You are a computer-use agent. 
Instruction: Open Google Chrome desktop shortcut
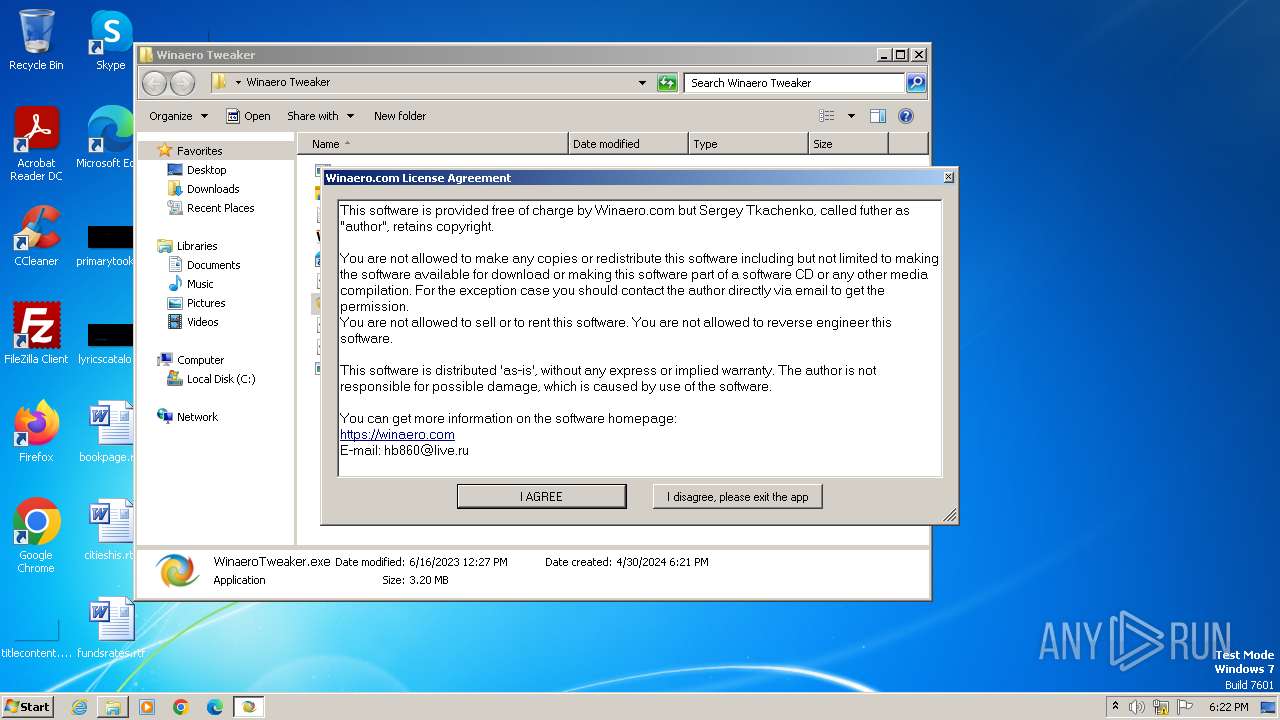(36, 536)
